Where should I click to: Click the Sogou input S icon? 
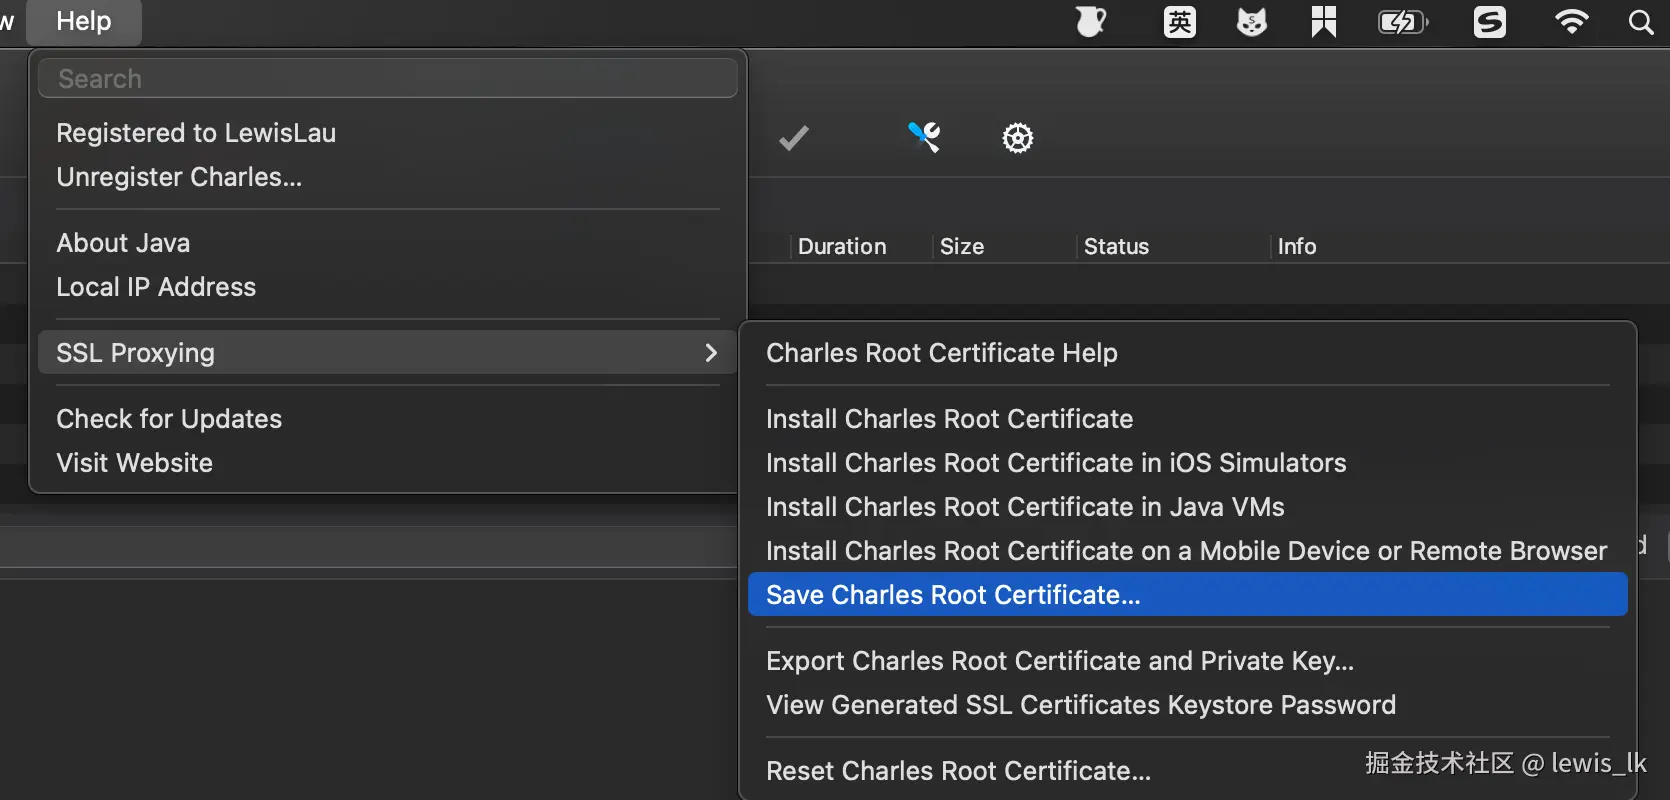tap(1490, 22)
